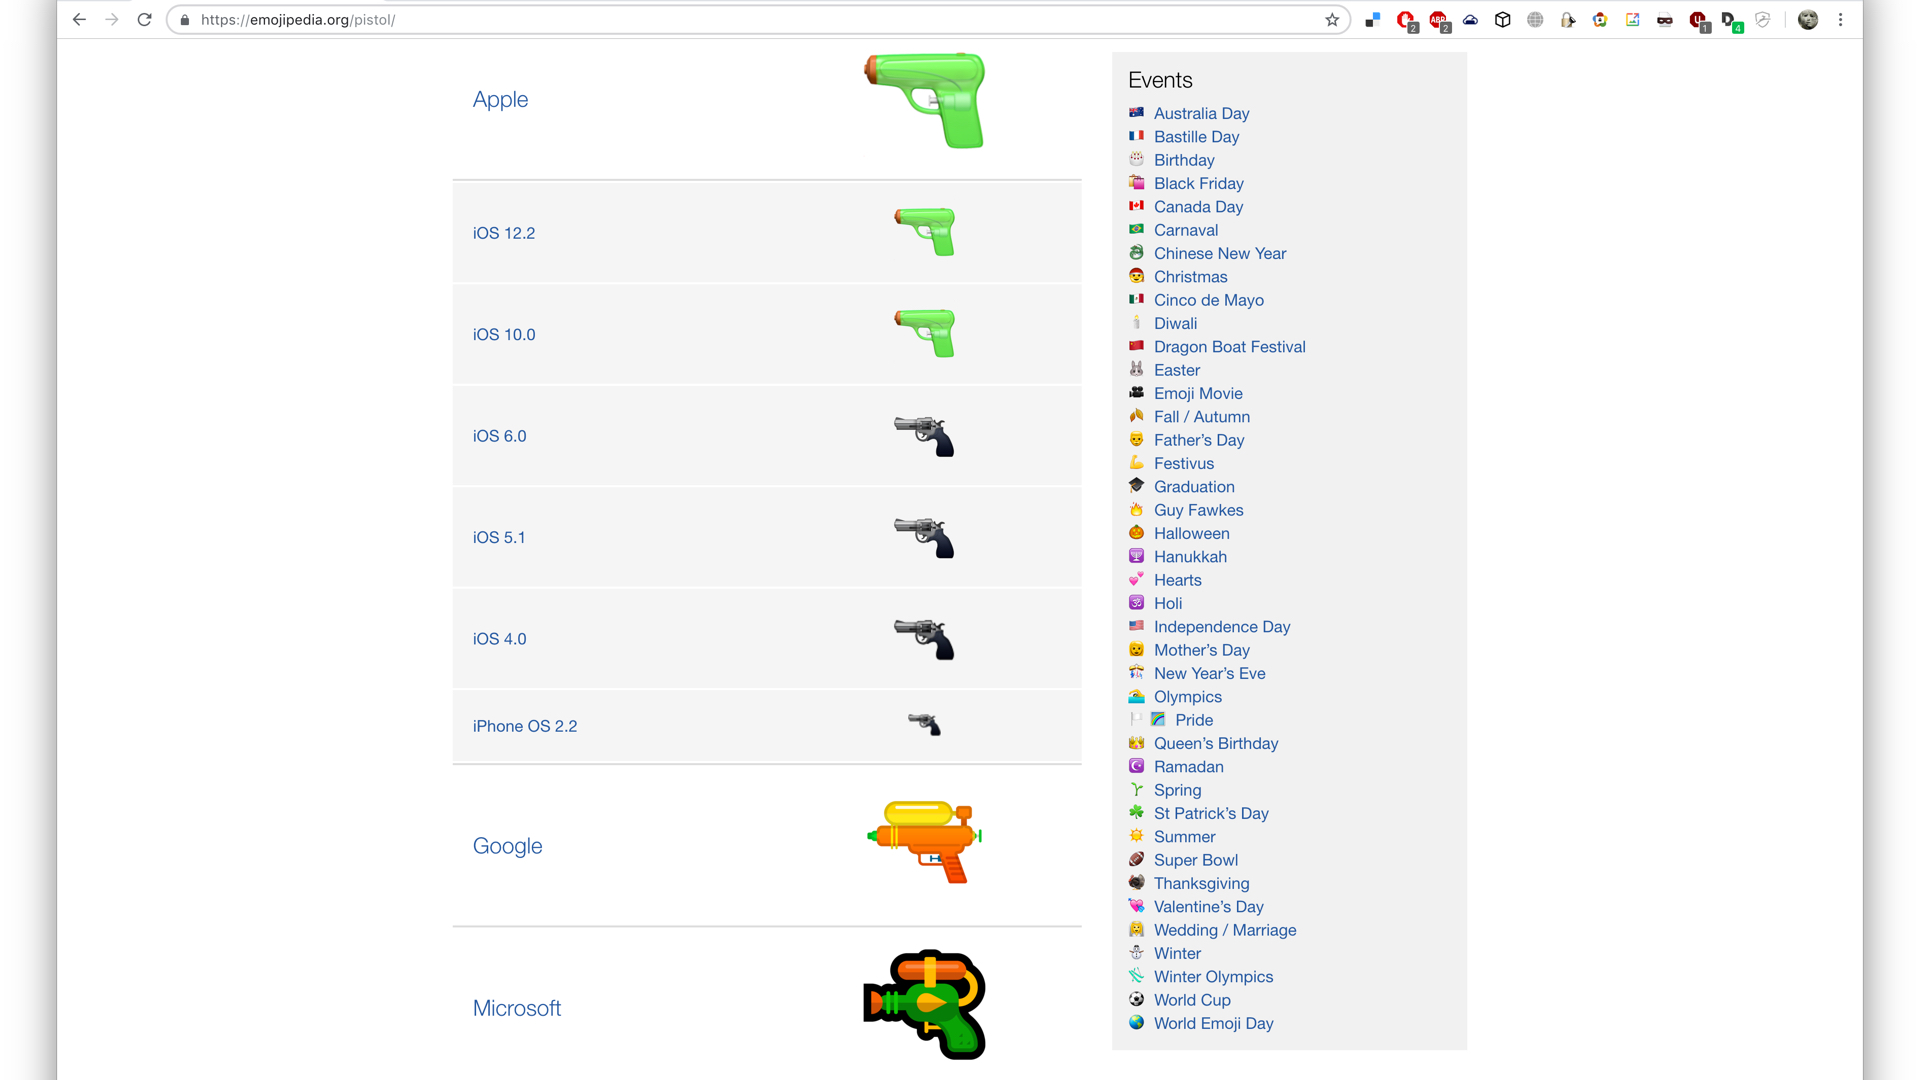1920x1080 pixels.
Task: Open the black cube extension icon
Action: [1502, 19]
